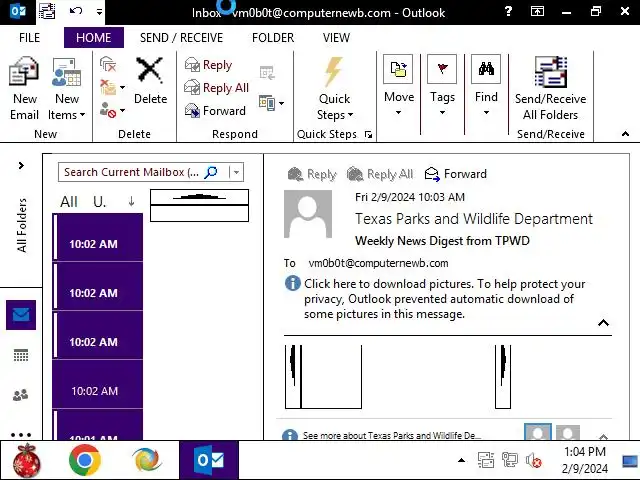Click the search magnifier icon
This screenshot has width=640, height=480.
pyautogui.click(x=211, y=172)
